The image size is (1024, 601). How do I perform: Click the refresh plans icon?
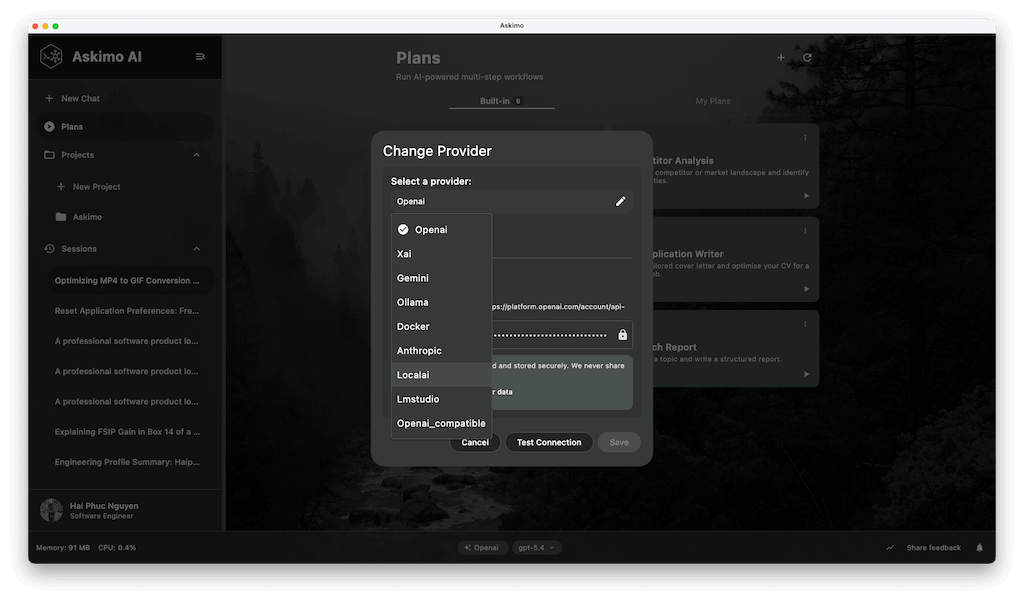(807, 57)
